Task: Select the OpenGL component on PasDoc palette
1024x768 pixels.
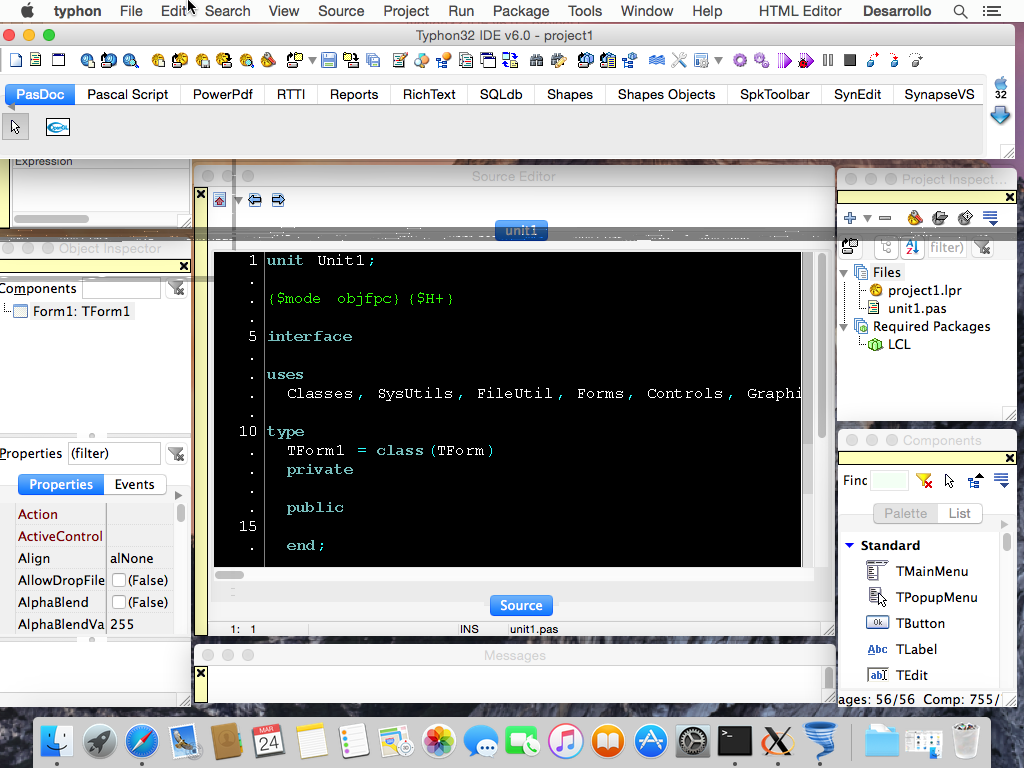Action: [58, 127]
